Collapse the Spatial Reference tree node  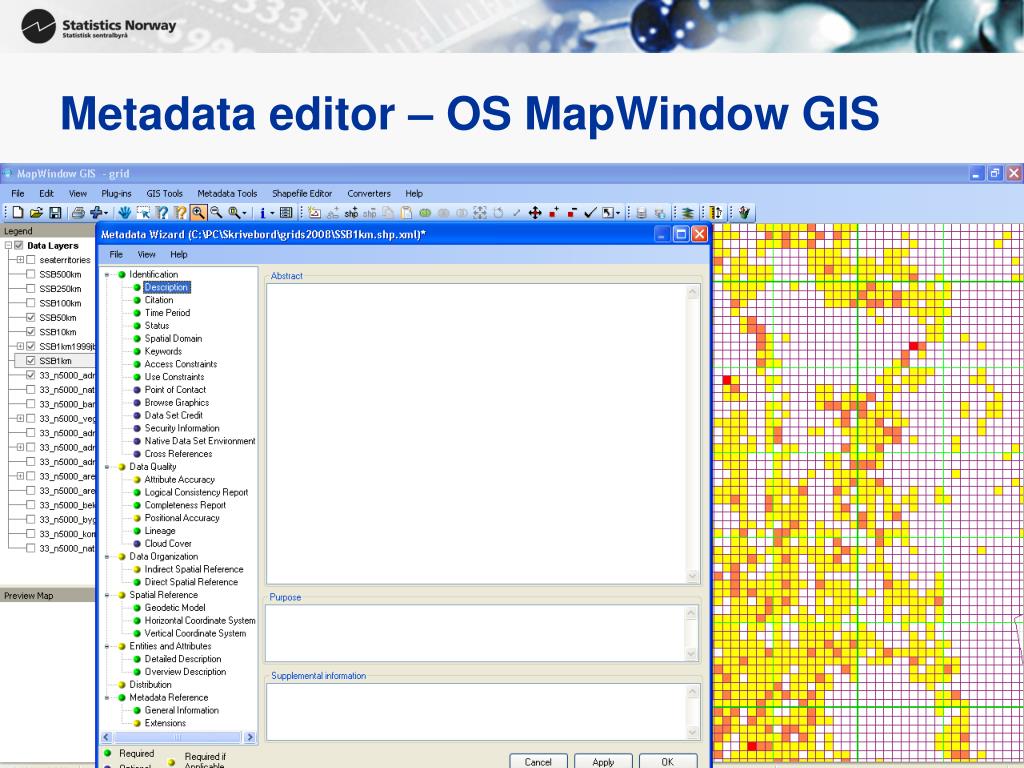107,595
